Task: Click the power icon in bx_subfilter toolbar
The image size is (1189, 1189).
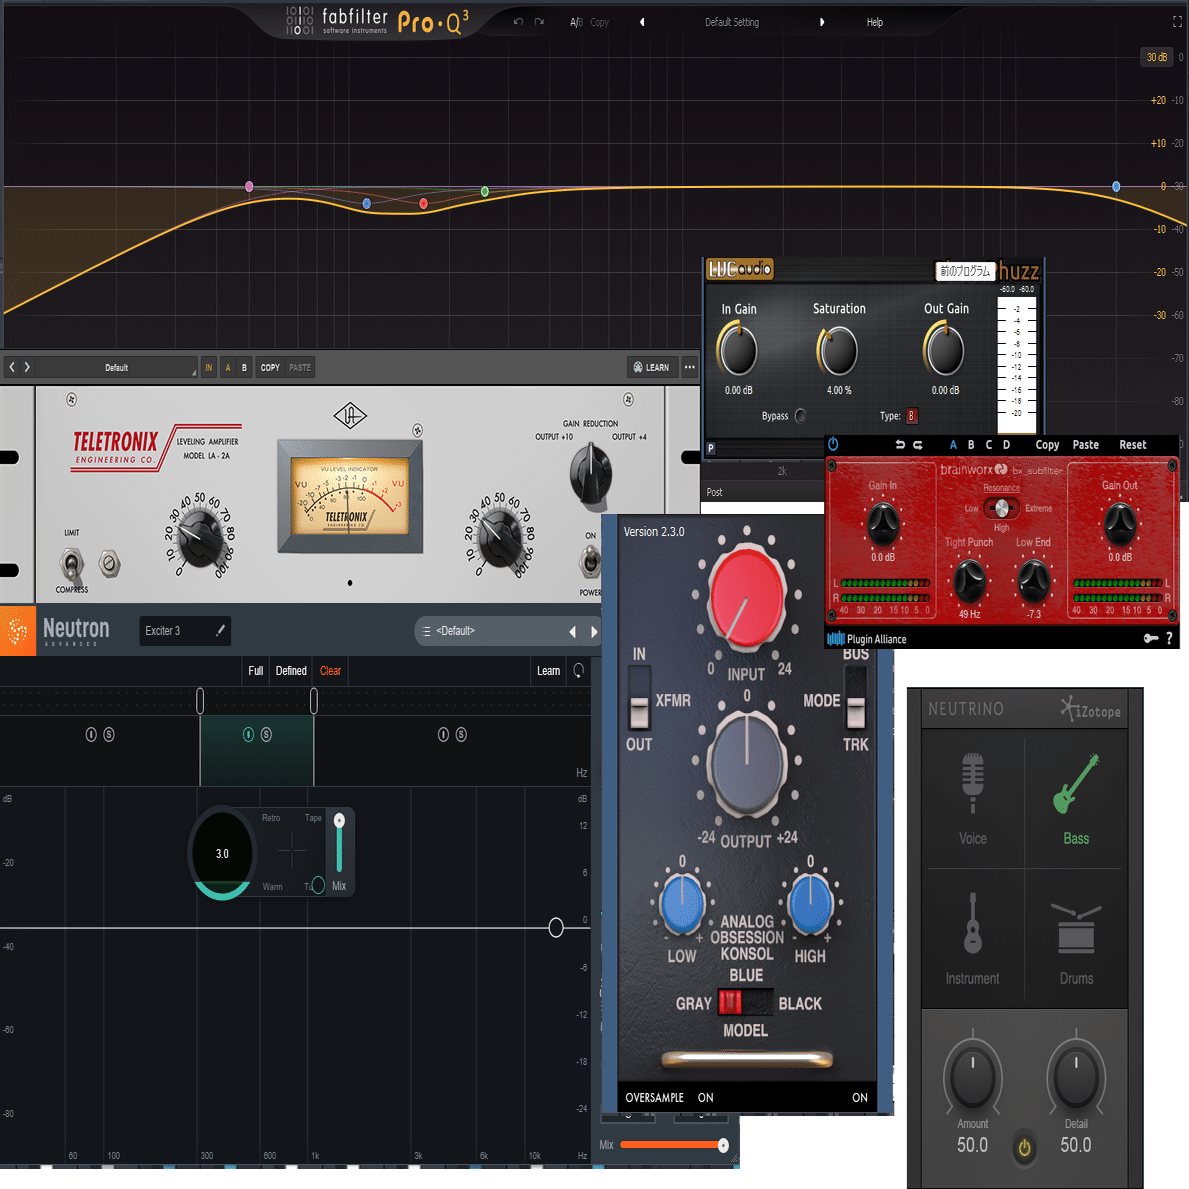Action: pos(833,444)
